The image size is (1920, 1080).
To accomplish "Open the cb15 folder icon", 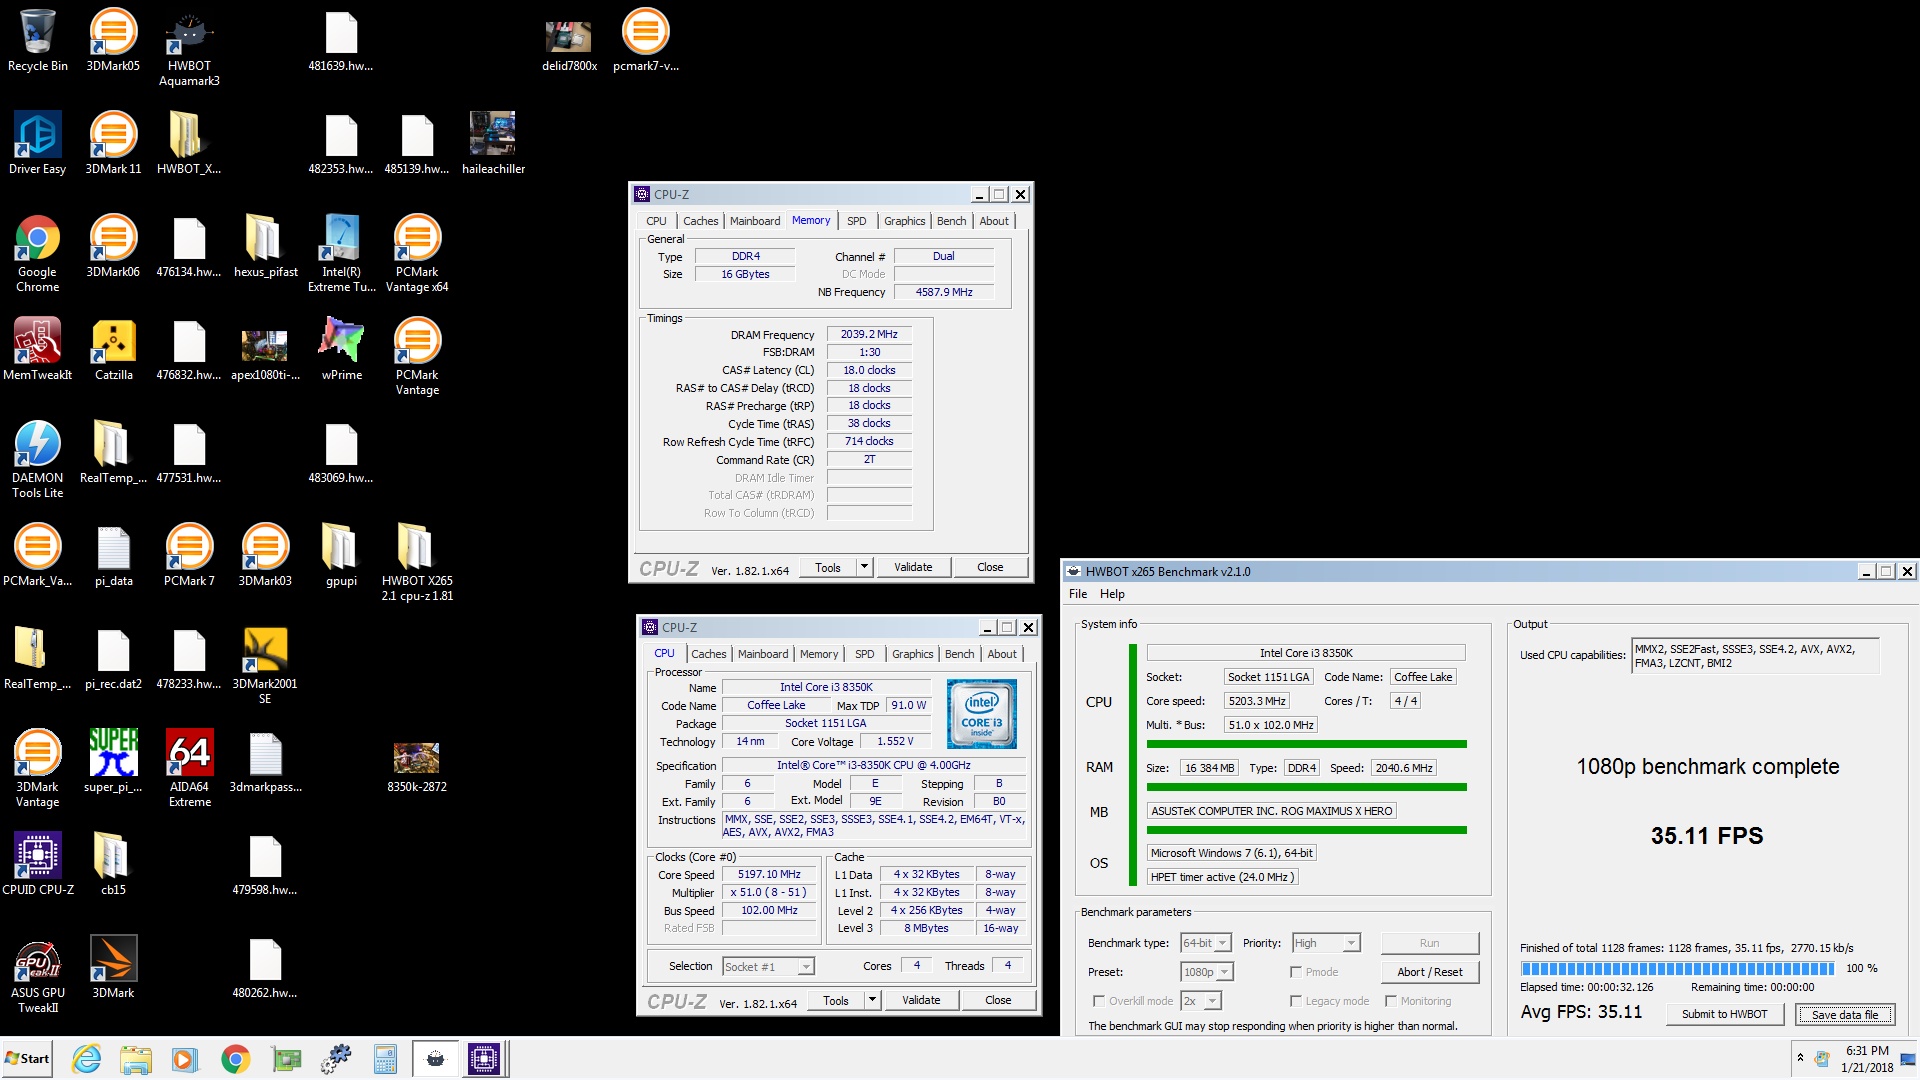I will coord(113,864).
